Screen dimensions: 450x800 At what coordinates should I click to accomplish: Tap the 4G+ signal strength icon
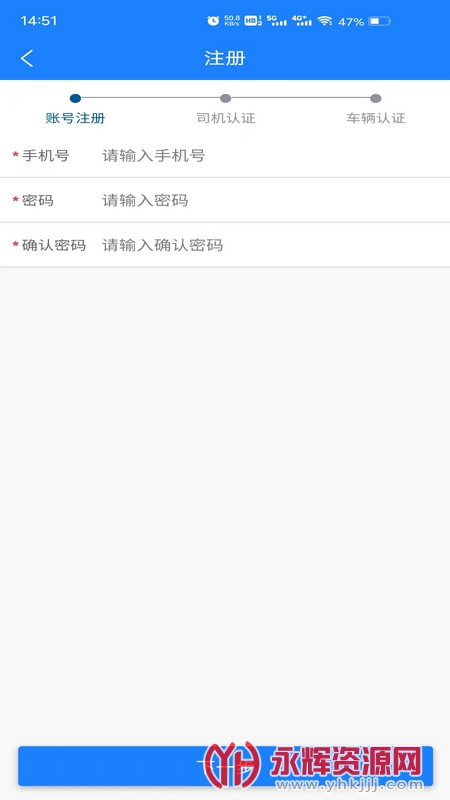pos(302,20)
